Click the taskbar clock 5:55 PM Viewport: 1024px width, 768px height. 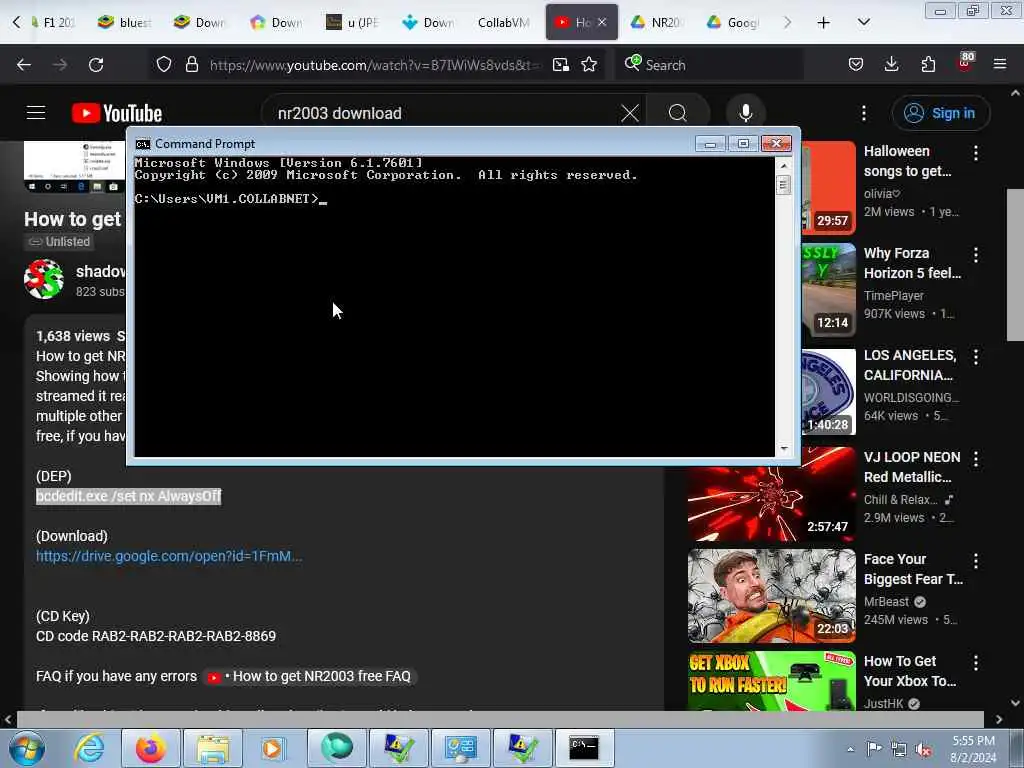[973, 749]
